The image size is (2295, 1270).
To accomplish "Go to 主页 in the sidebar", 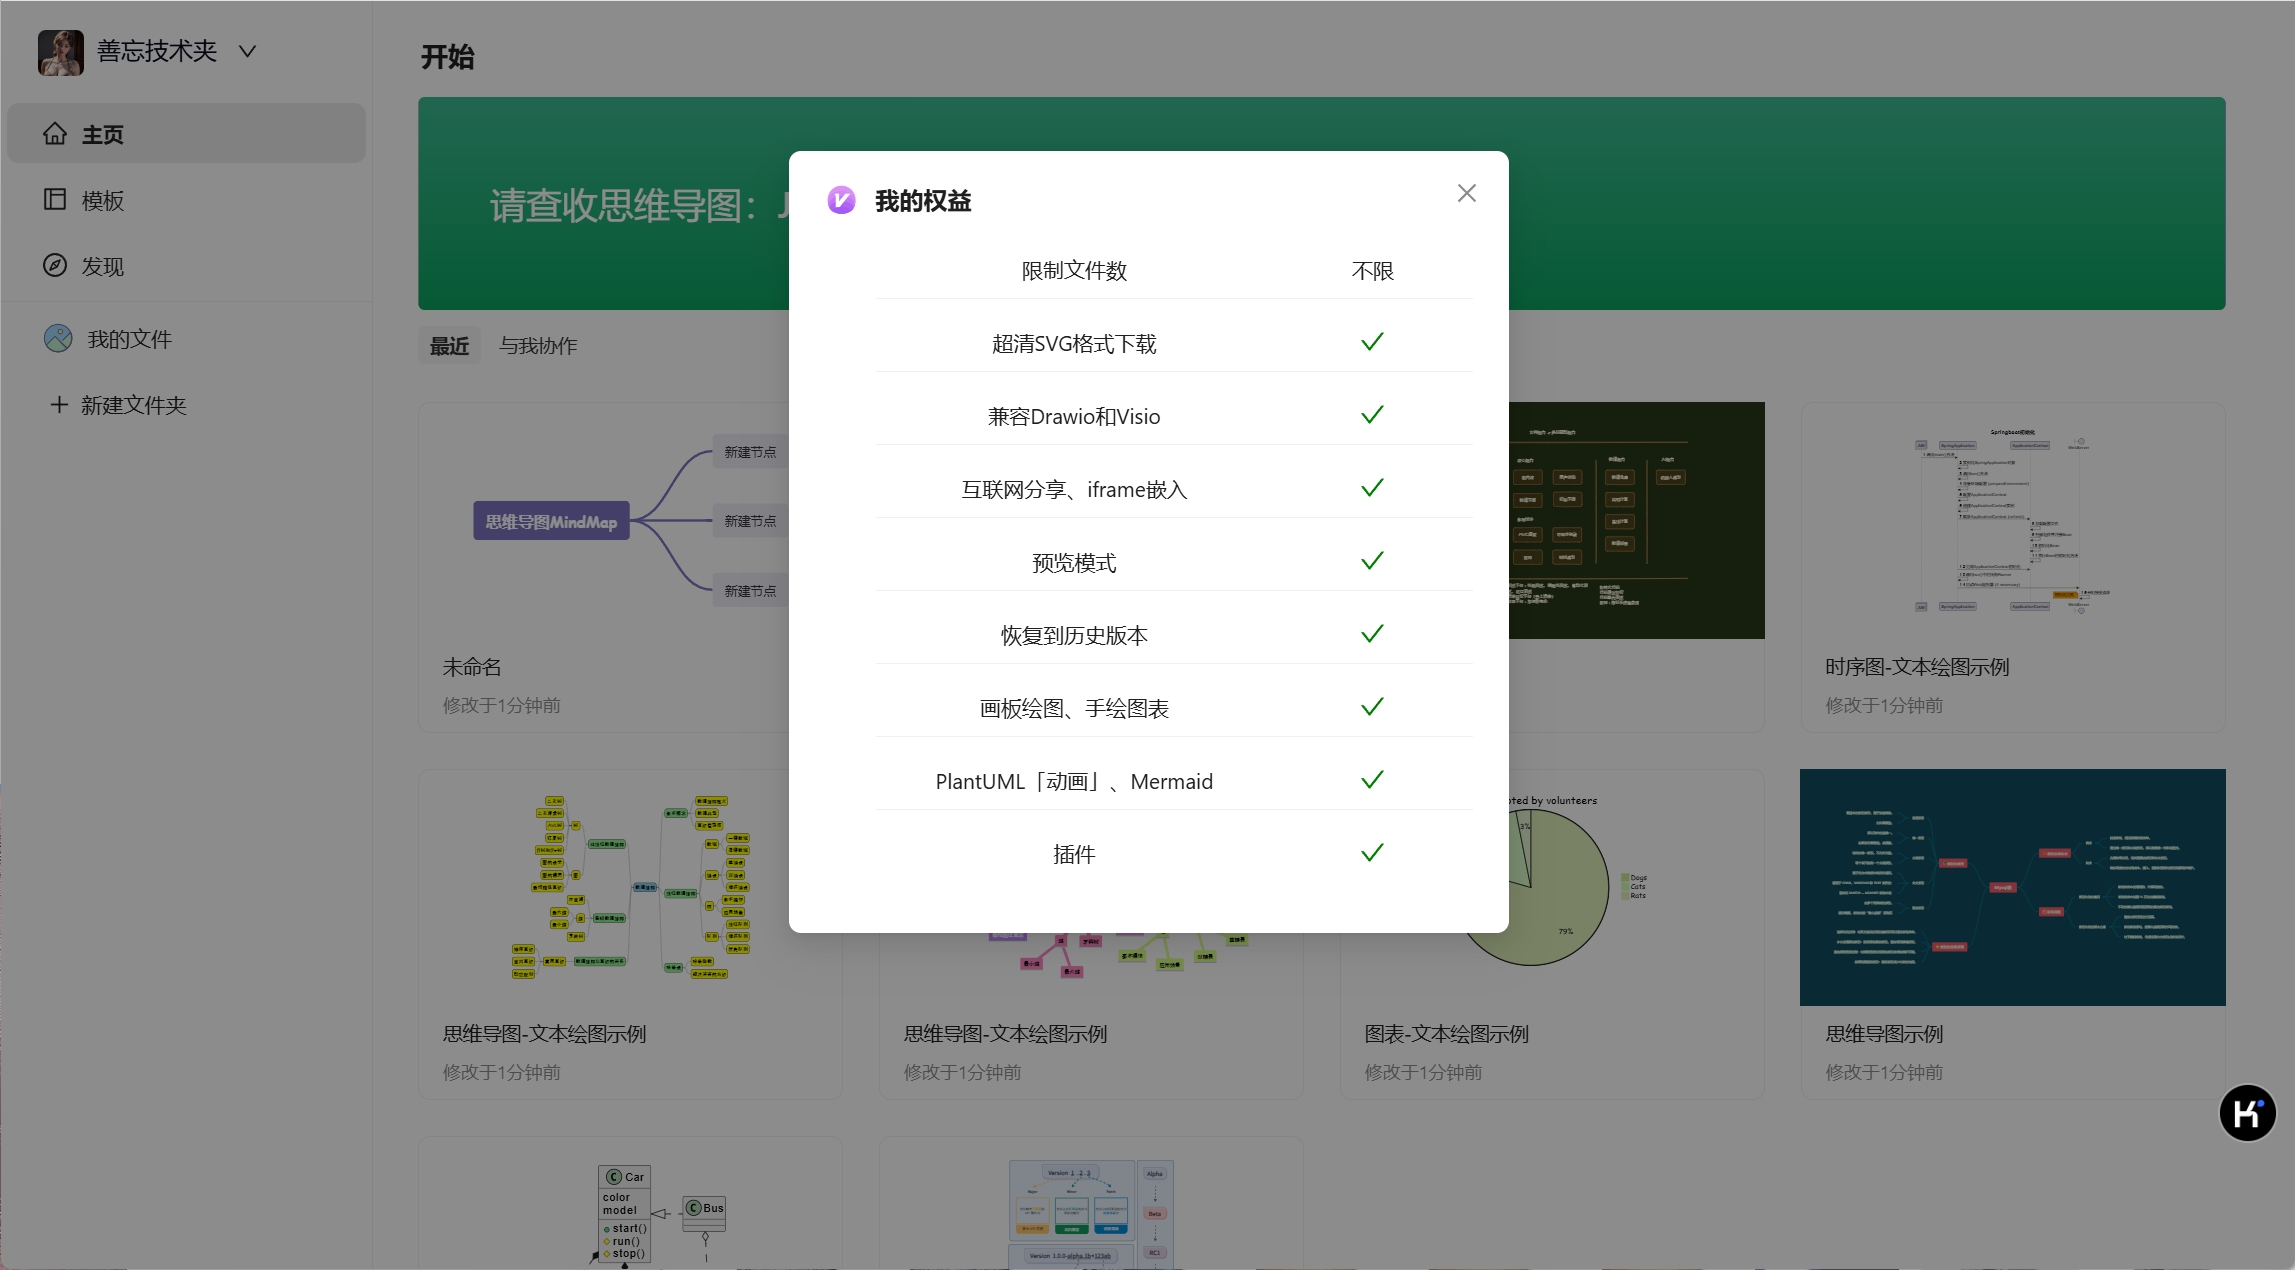I will 186,133.
